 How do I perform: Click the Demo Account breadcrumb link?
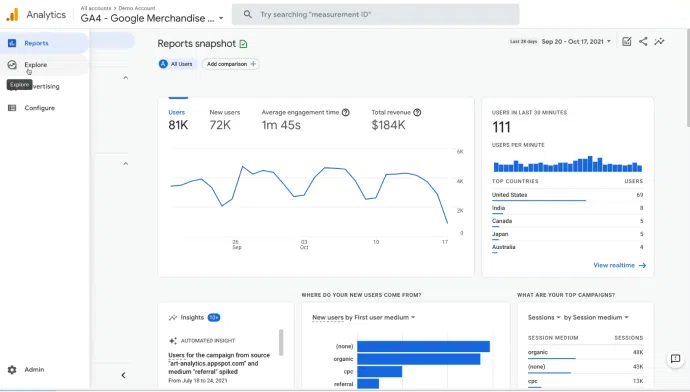pos(137,8)
